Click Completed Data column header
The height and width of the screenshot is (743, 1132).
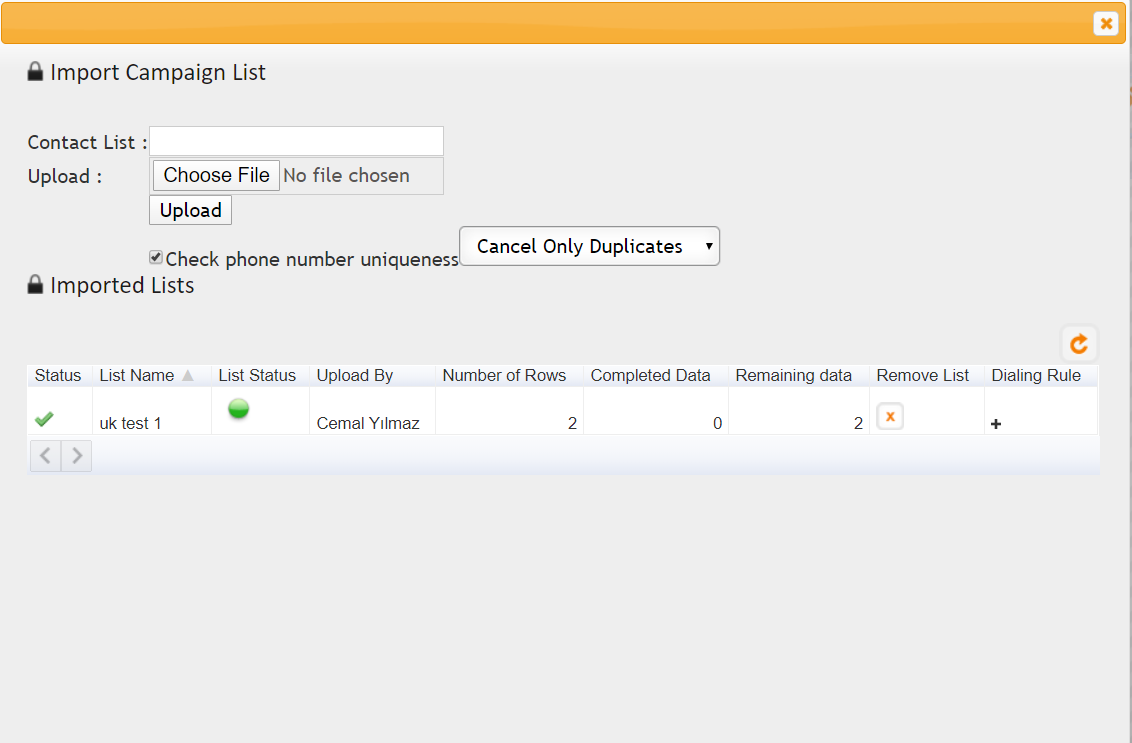656,375
